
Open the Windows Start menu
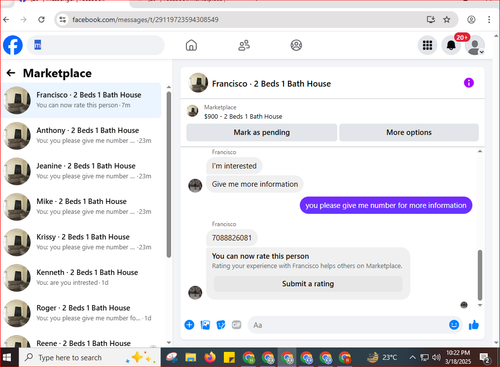7,358
